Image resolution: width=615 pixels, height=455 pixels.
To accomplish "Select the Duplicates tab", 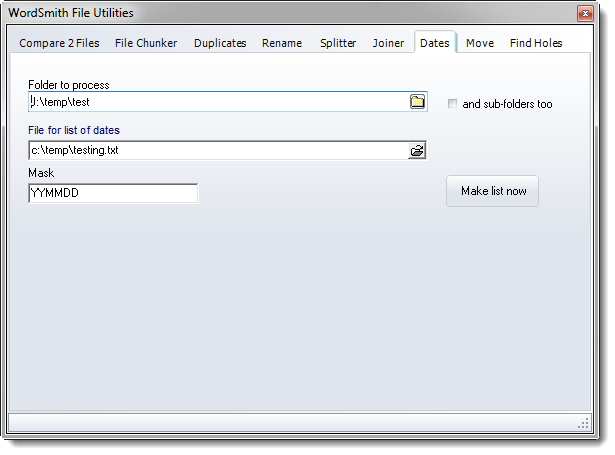I will pyautogui.click(x=220, y=43).
